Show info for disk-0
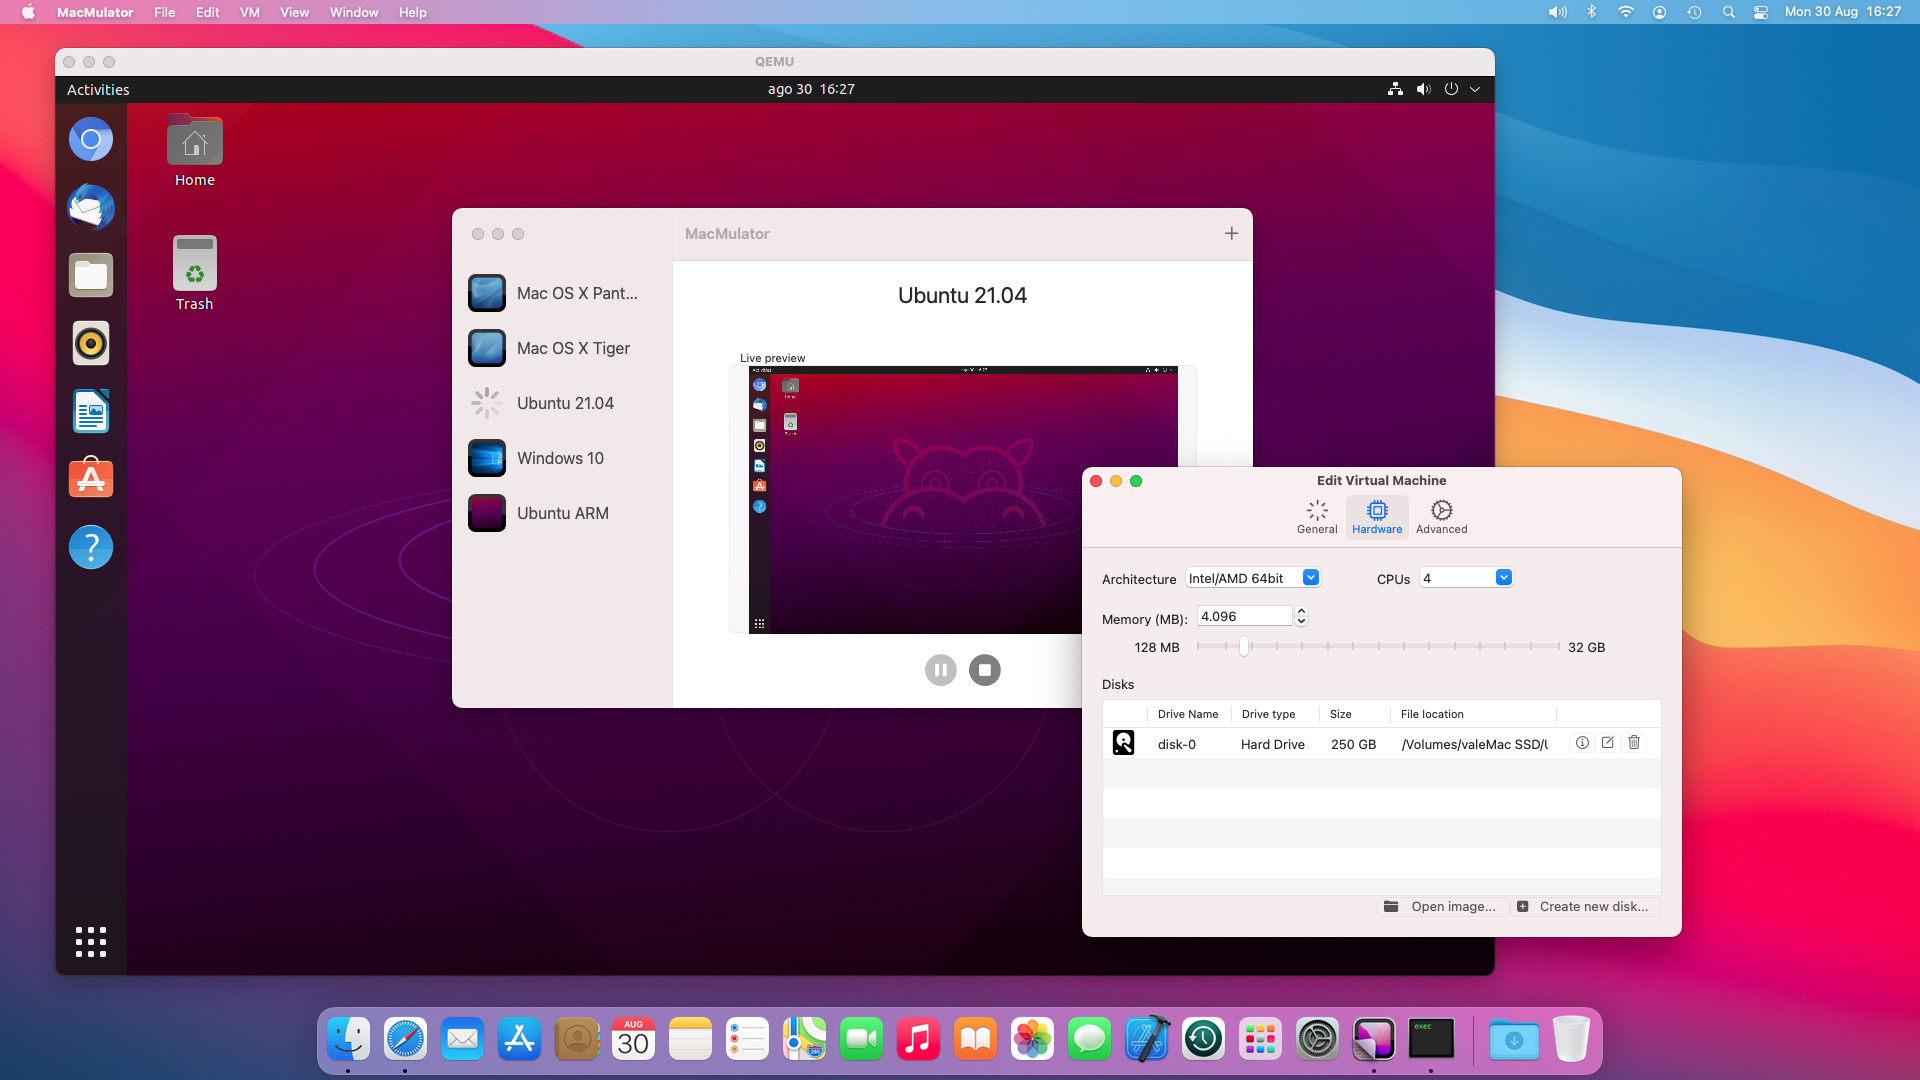The image size is (1920, 1080). (x=1582, y=743)
